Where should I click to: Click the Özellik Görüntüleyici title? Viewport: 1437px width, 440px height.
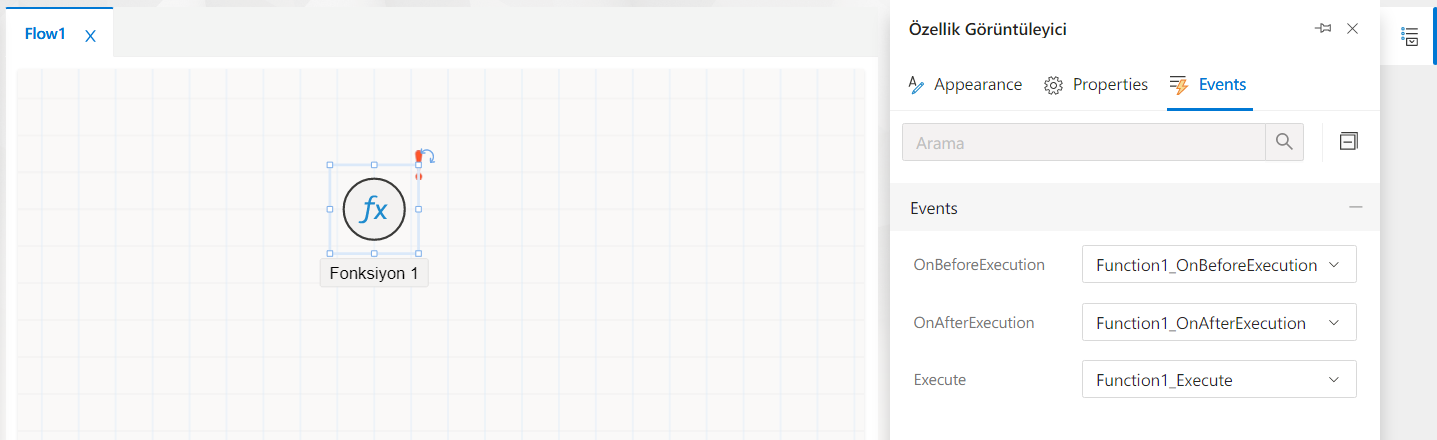[988, 29]
